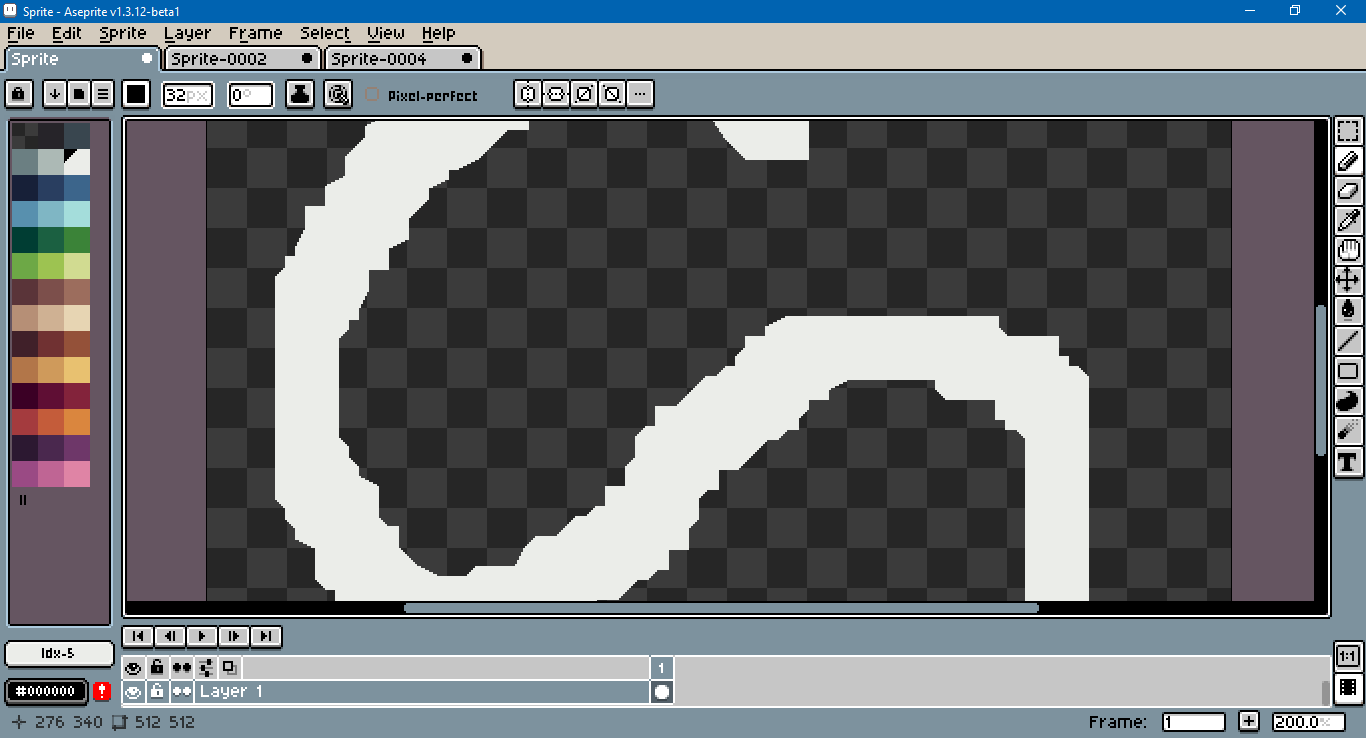This screenshot has height=738, width=1366.
Task: Select the Line tool
Action: [1348, 340]
